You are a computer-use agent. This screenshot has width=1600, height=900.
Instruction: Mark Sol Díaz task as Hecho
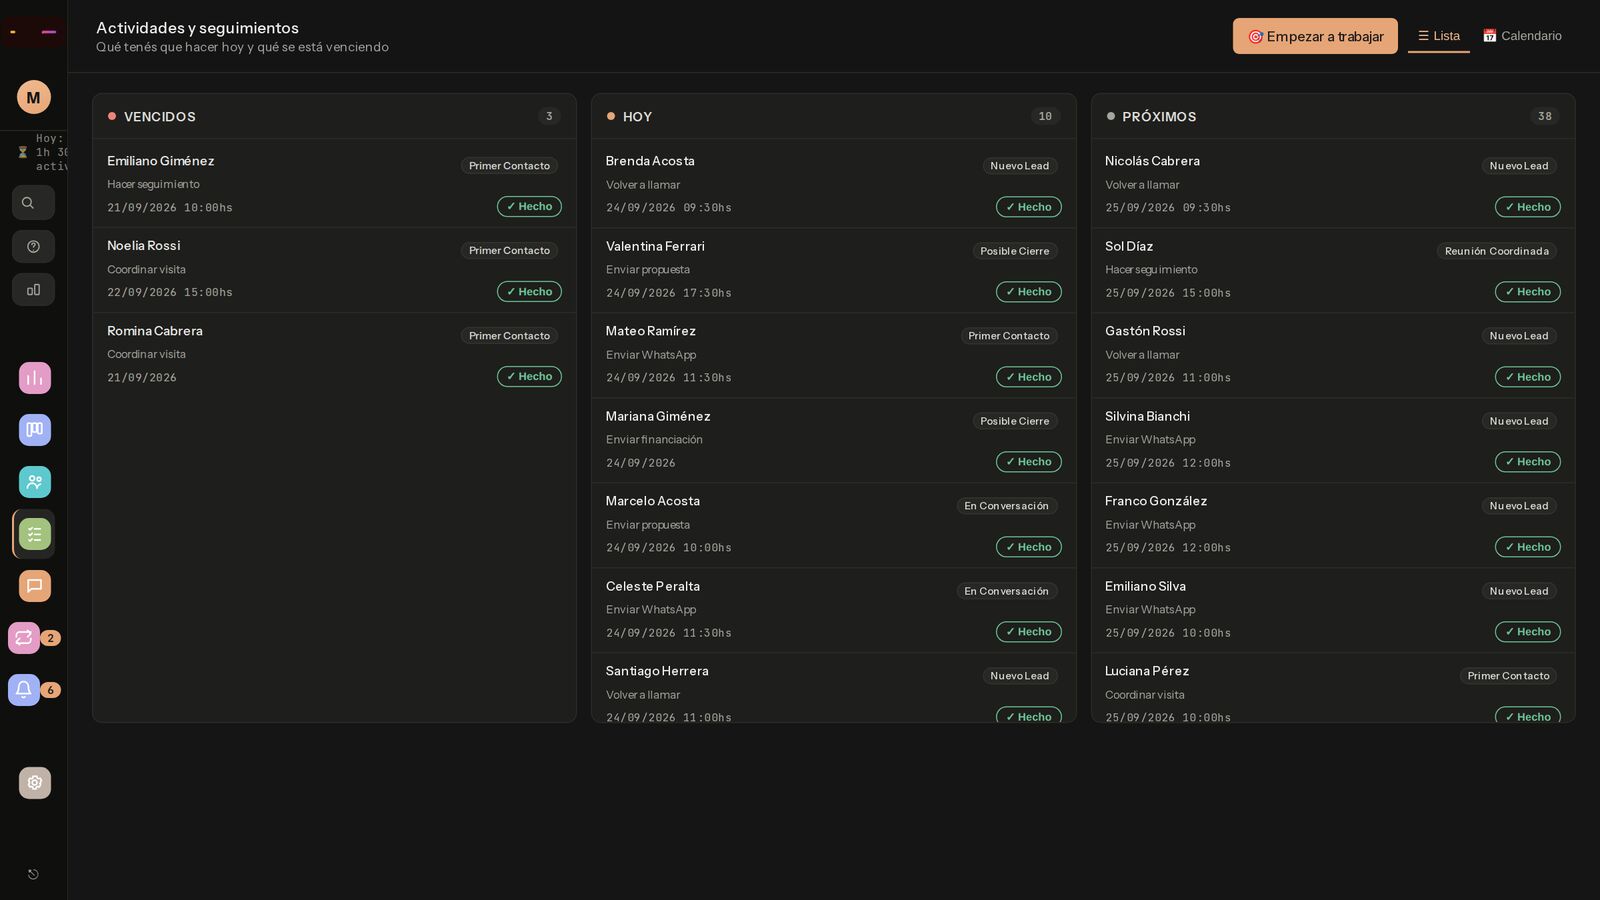click(x=1527, y=292)
